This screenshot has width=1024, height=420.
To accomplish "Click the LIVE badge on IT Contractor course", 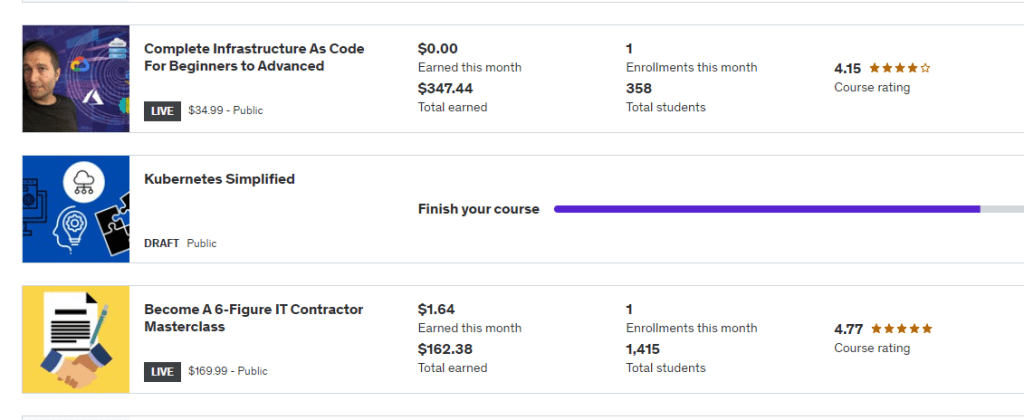I will (163, 372).
